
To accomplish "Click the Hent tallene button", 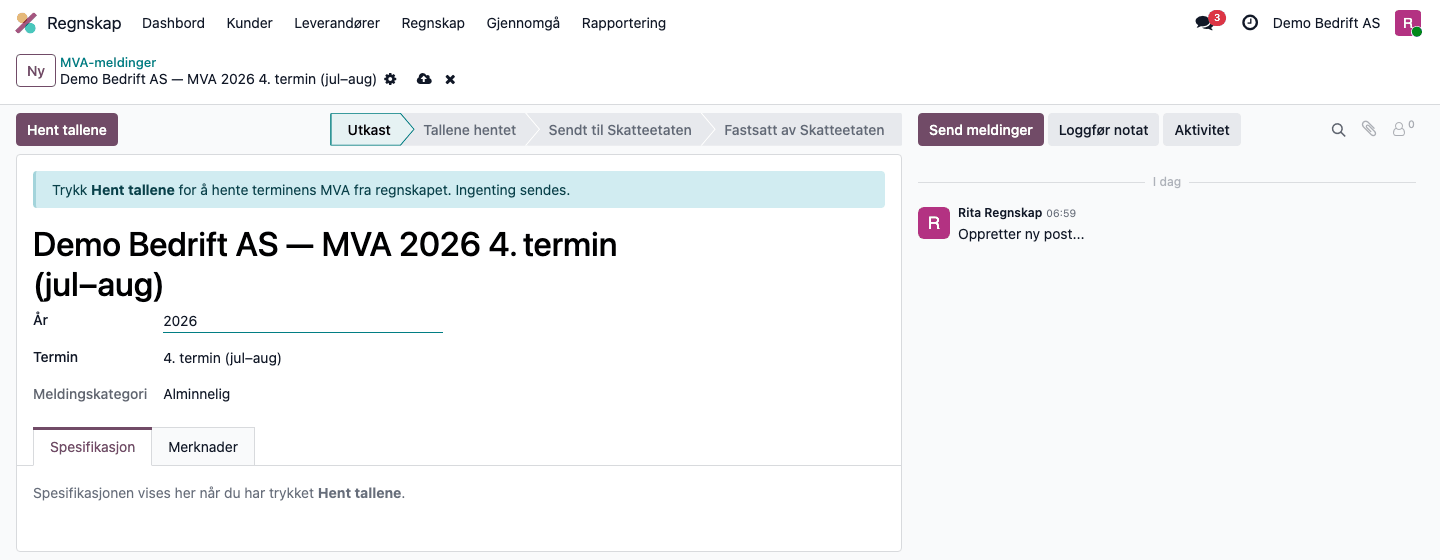I will [67, 130].
